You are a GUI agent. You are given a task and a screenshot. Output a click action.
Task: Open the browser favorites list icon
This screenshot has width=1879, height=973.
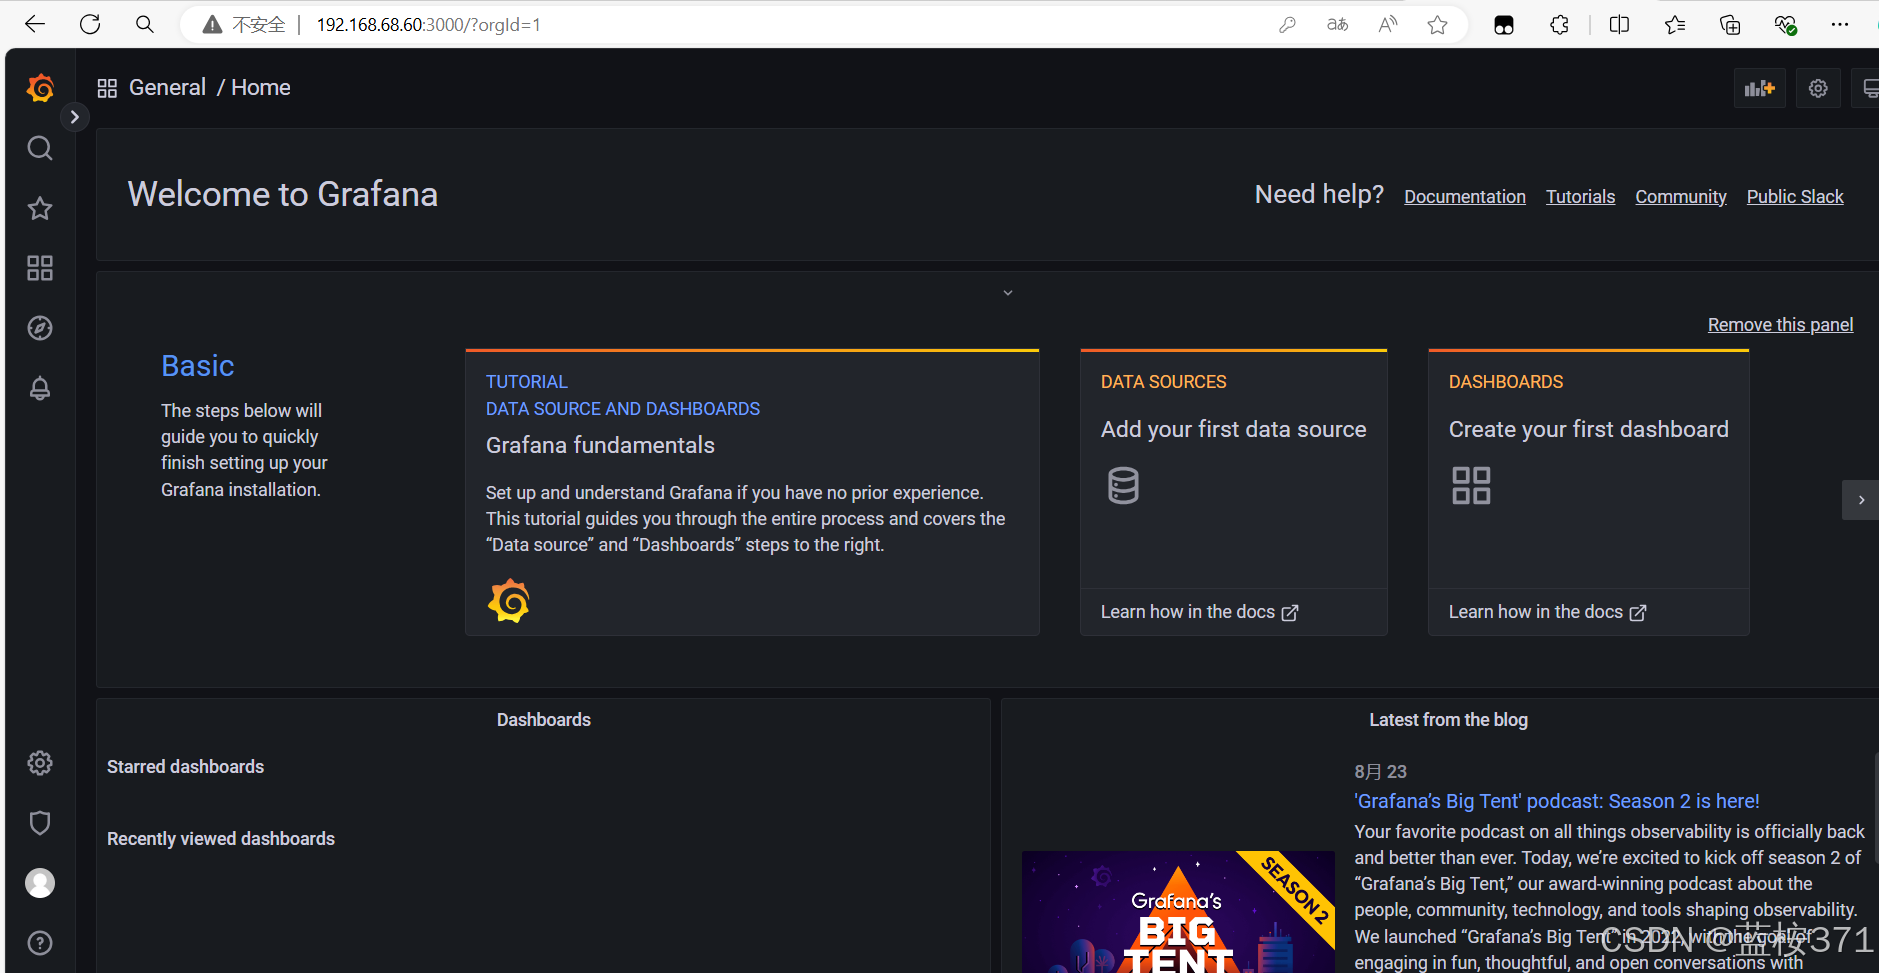pyautogui.click(x=1675, y=25)
